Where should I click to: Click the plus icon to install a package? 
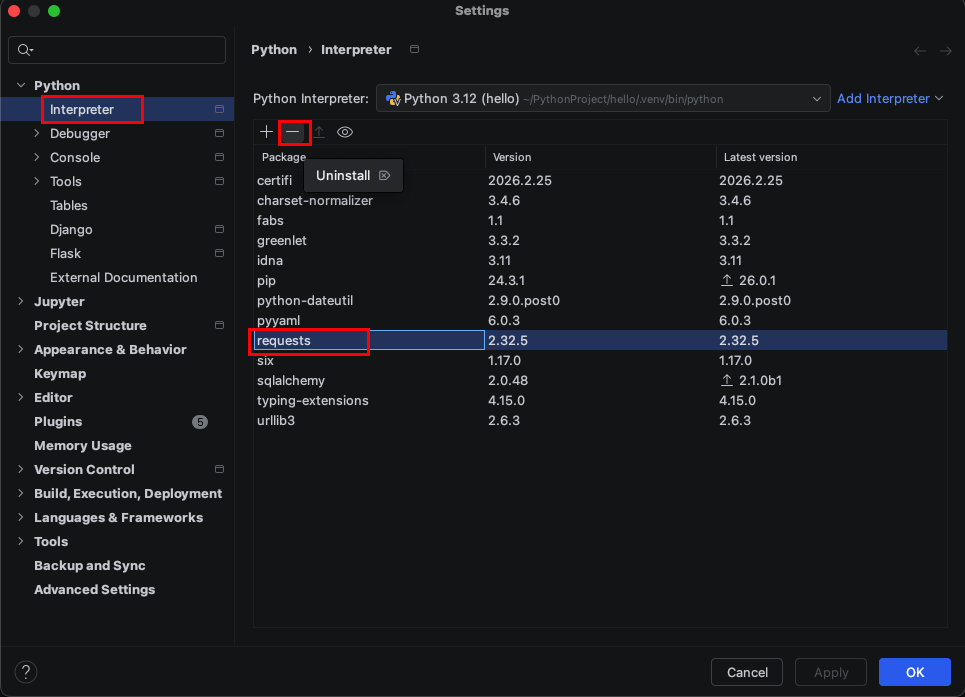266,132
